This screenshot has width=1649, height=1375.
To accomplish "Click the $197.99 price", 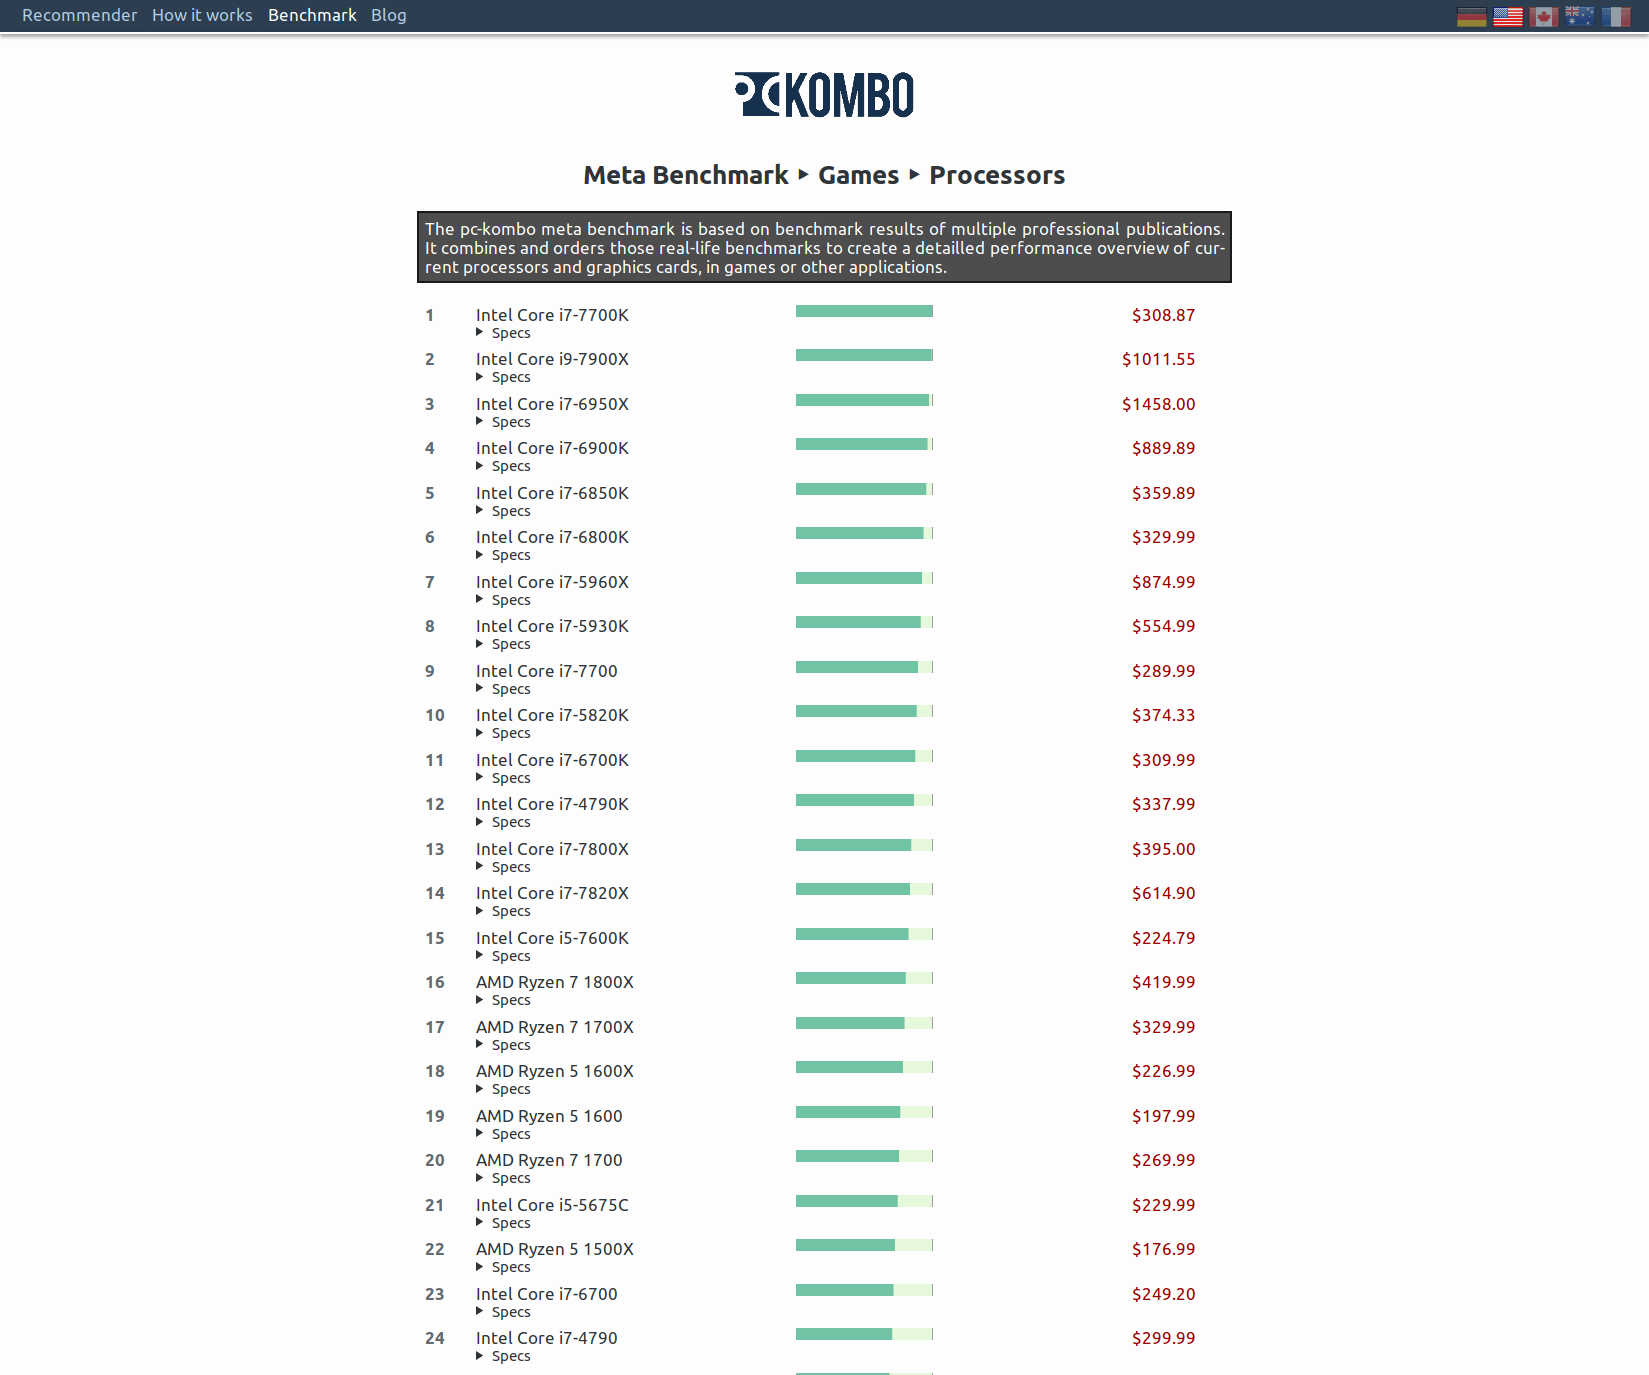I will tap(1163, 1116).
